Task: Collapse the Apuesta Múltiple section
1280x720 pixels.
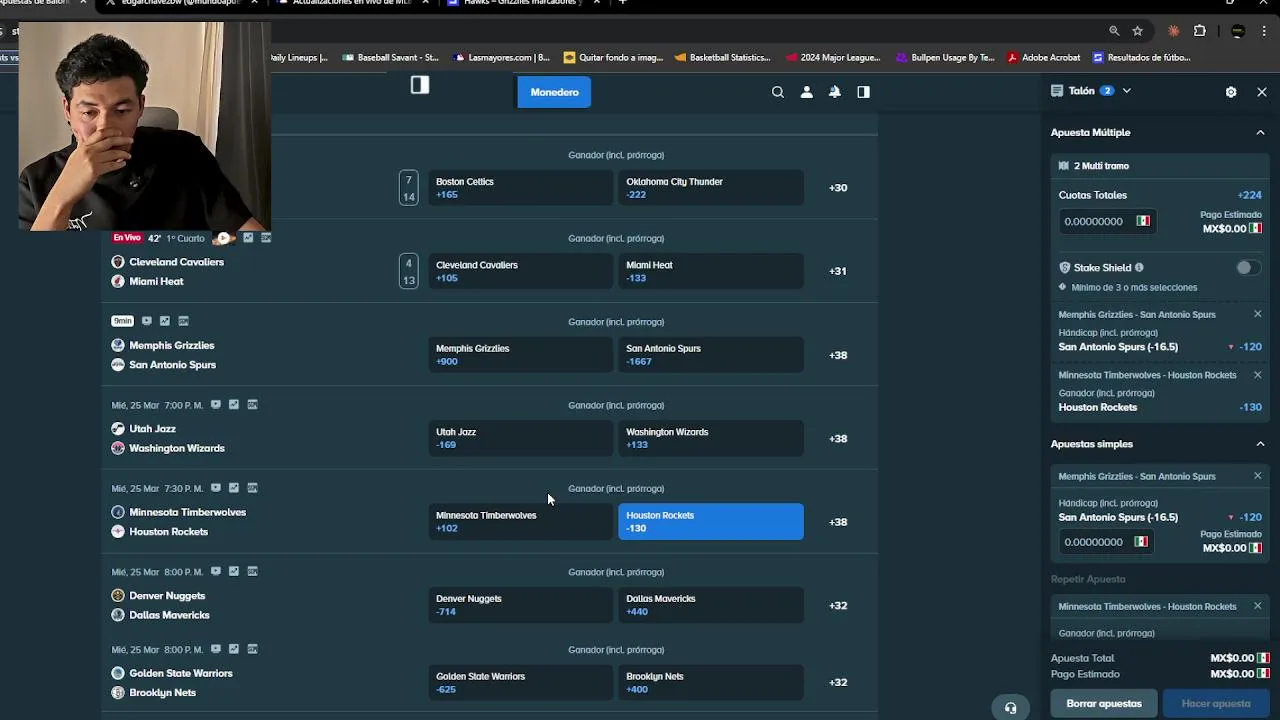Action: [x=1260, y=132]
